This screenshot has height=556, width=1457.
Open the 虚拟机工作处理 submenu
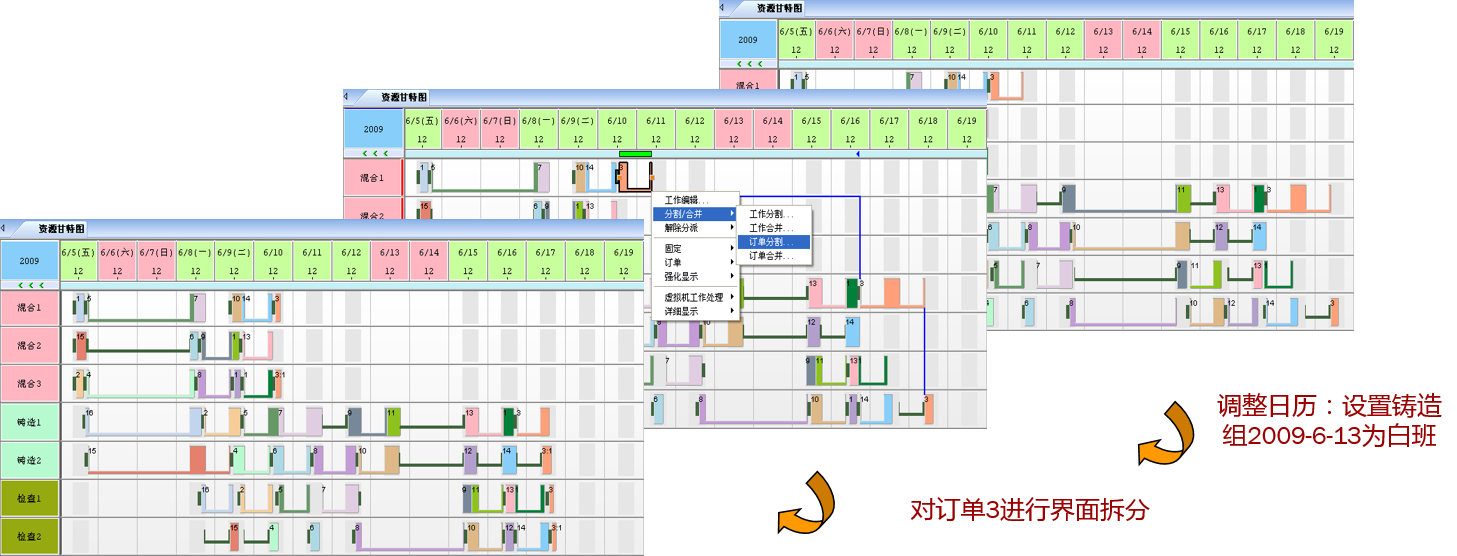point(693,297)
